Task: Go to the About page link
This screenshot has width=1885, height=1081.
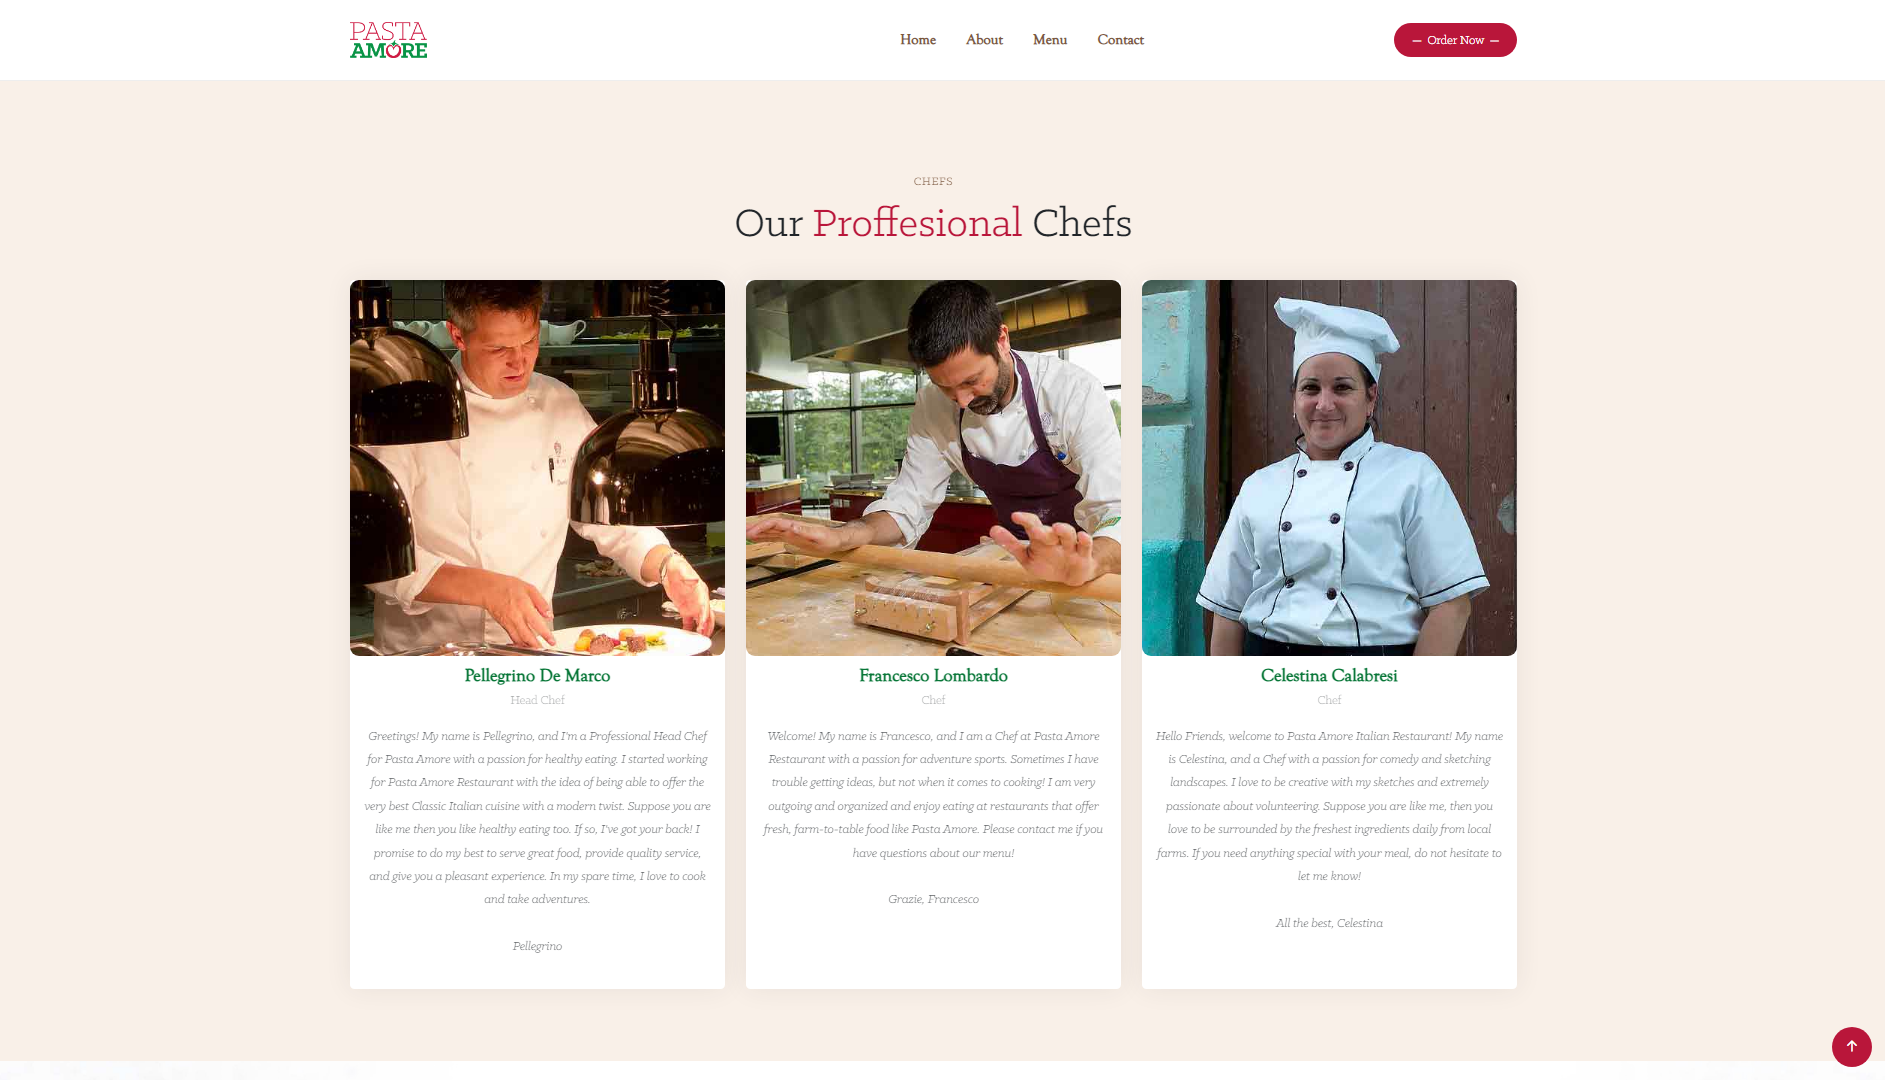Action: pyautogui.click(x=984, y=40)
